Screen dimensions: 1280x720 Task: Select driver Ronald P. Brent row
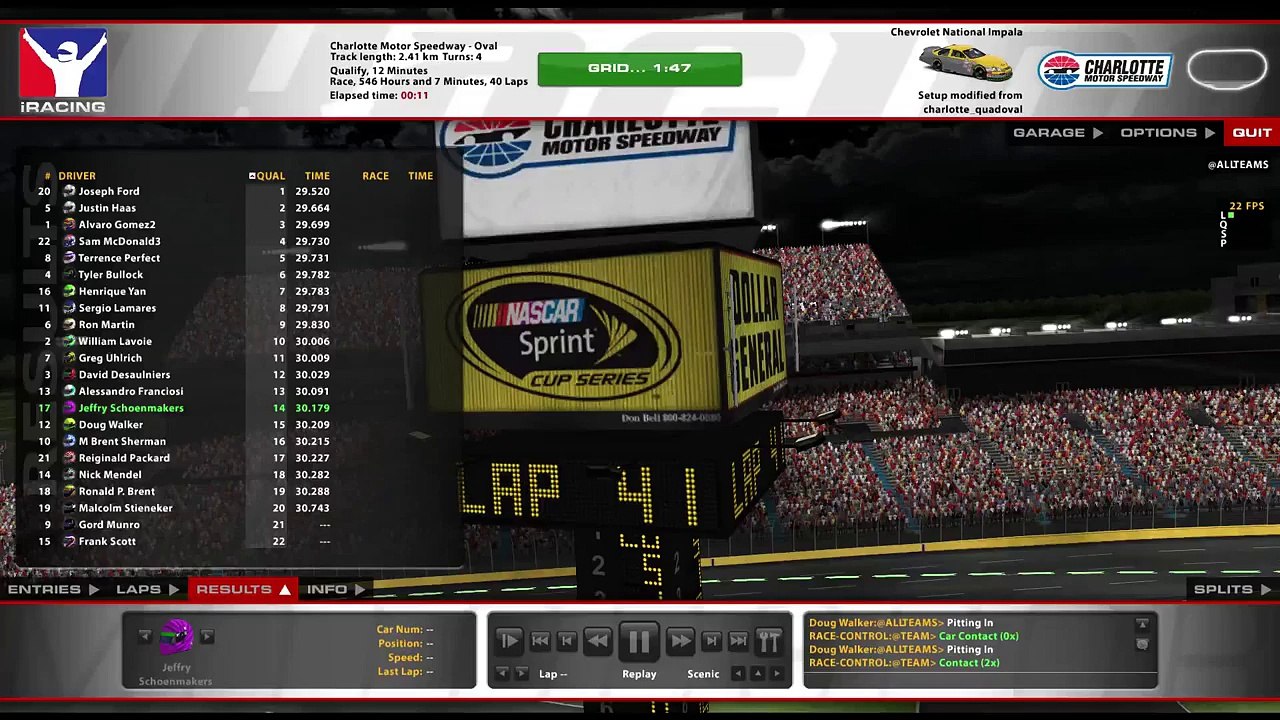tap(185, 491)
